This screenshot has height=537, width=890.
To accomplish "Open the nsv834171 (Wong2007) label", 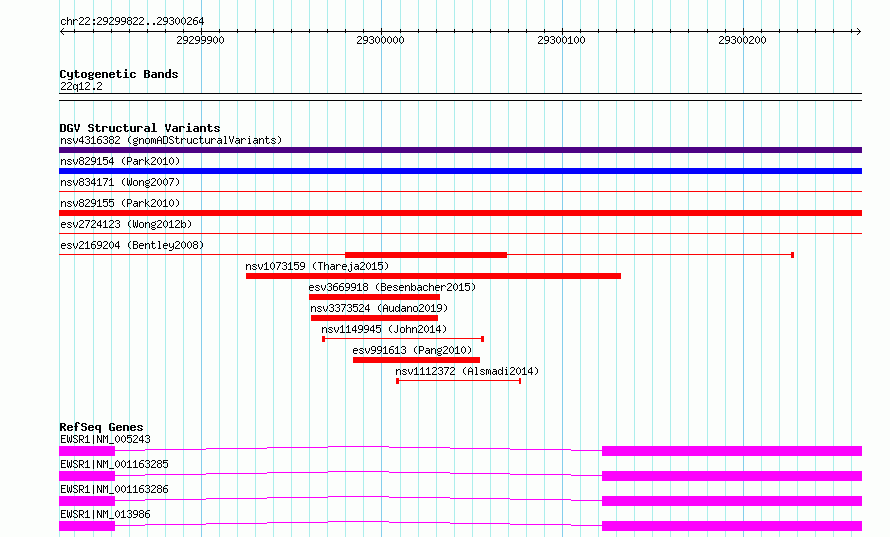I will click(x=120, y=182).
